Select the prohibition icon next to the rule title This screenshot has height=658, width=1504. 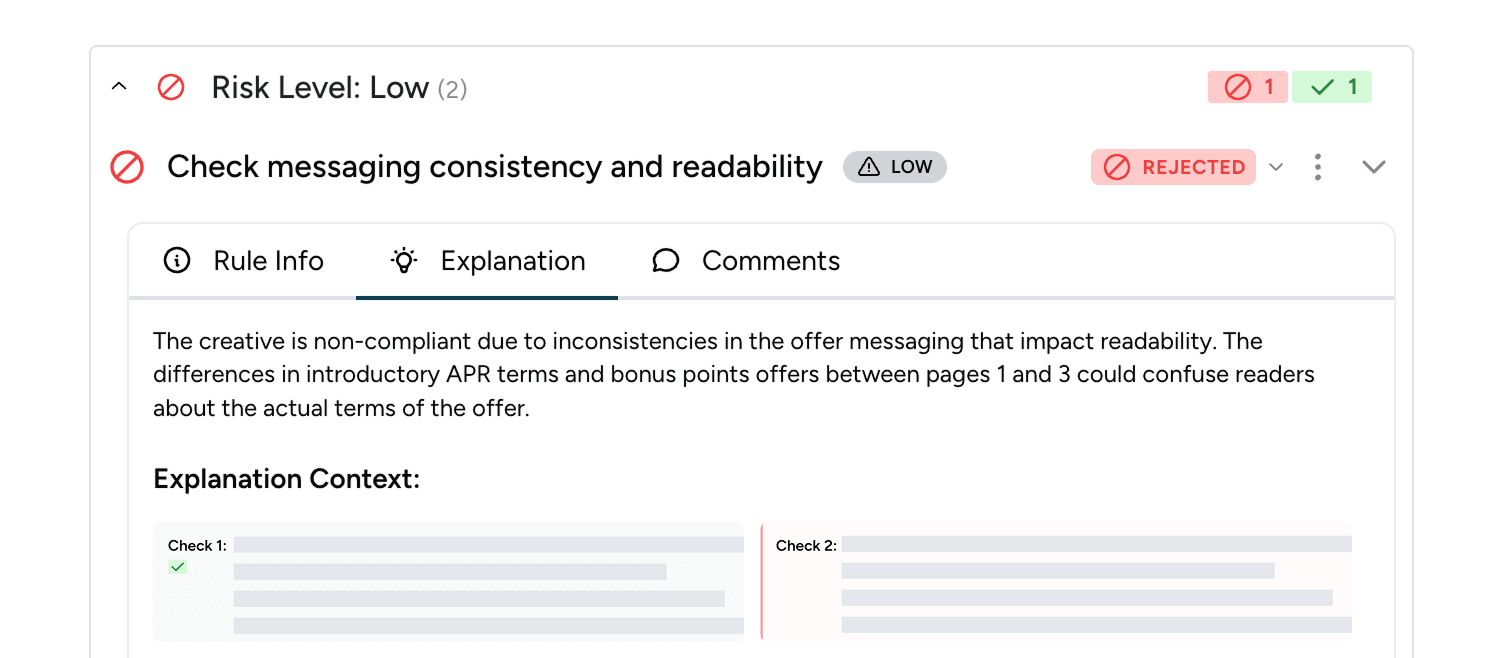pos(127,167)
